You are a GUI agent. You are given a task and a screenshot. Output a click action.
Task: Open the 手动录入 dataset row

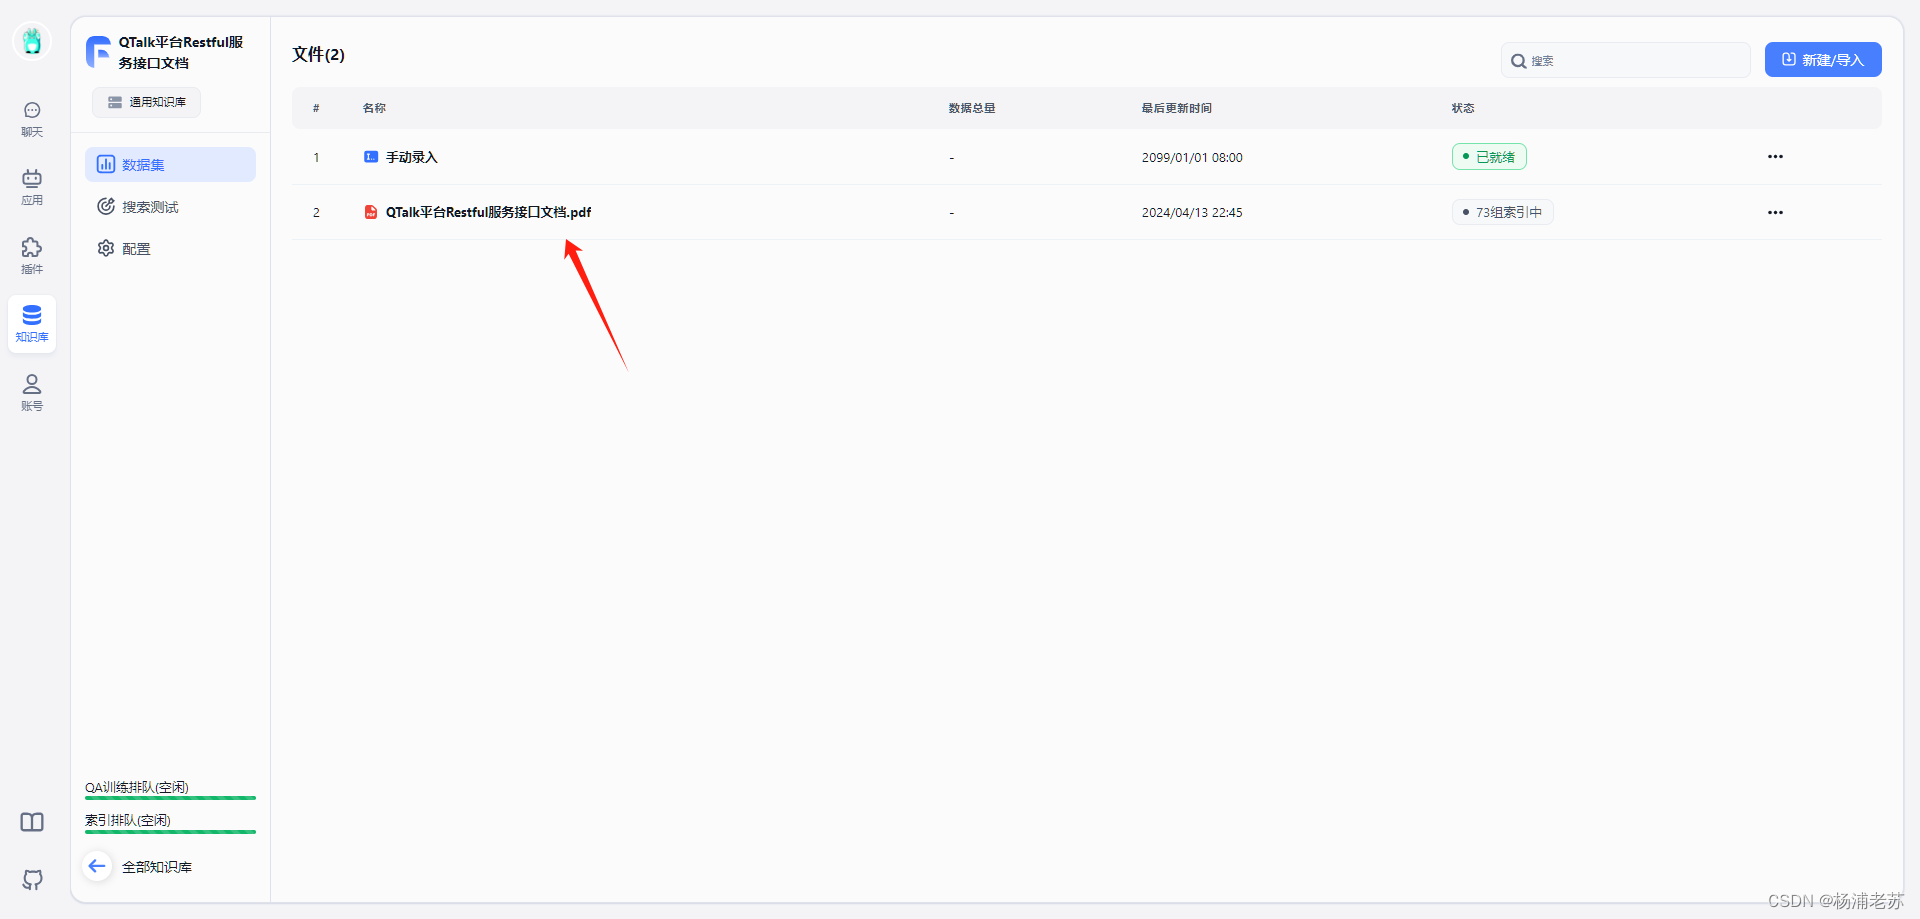[x=1087, y=157]
